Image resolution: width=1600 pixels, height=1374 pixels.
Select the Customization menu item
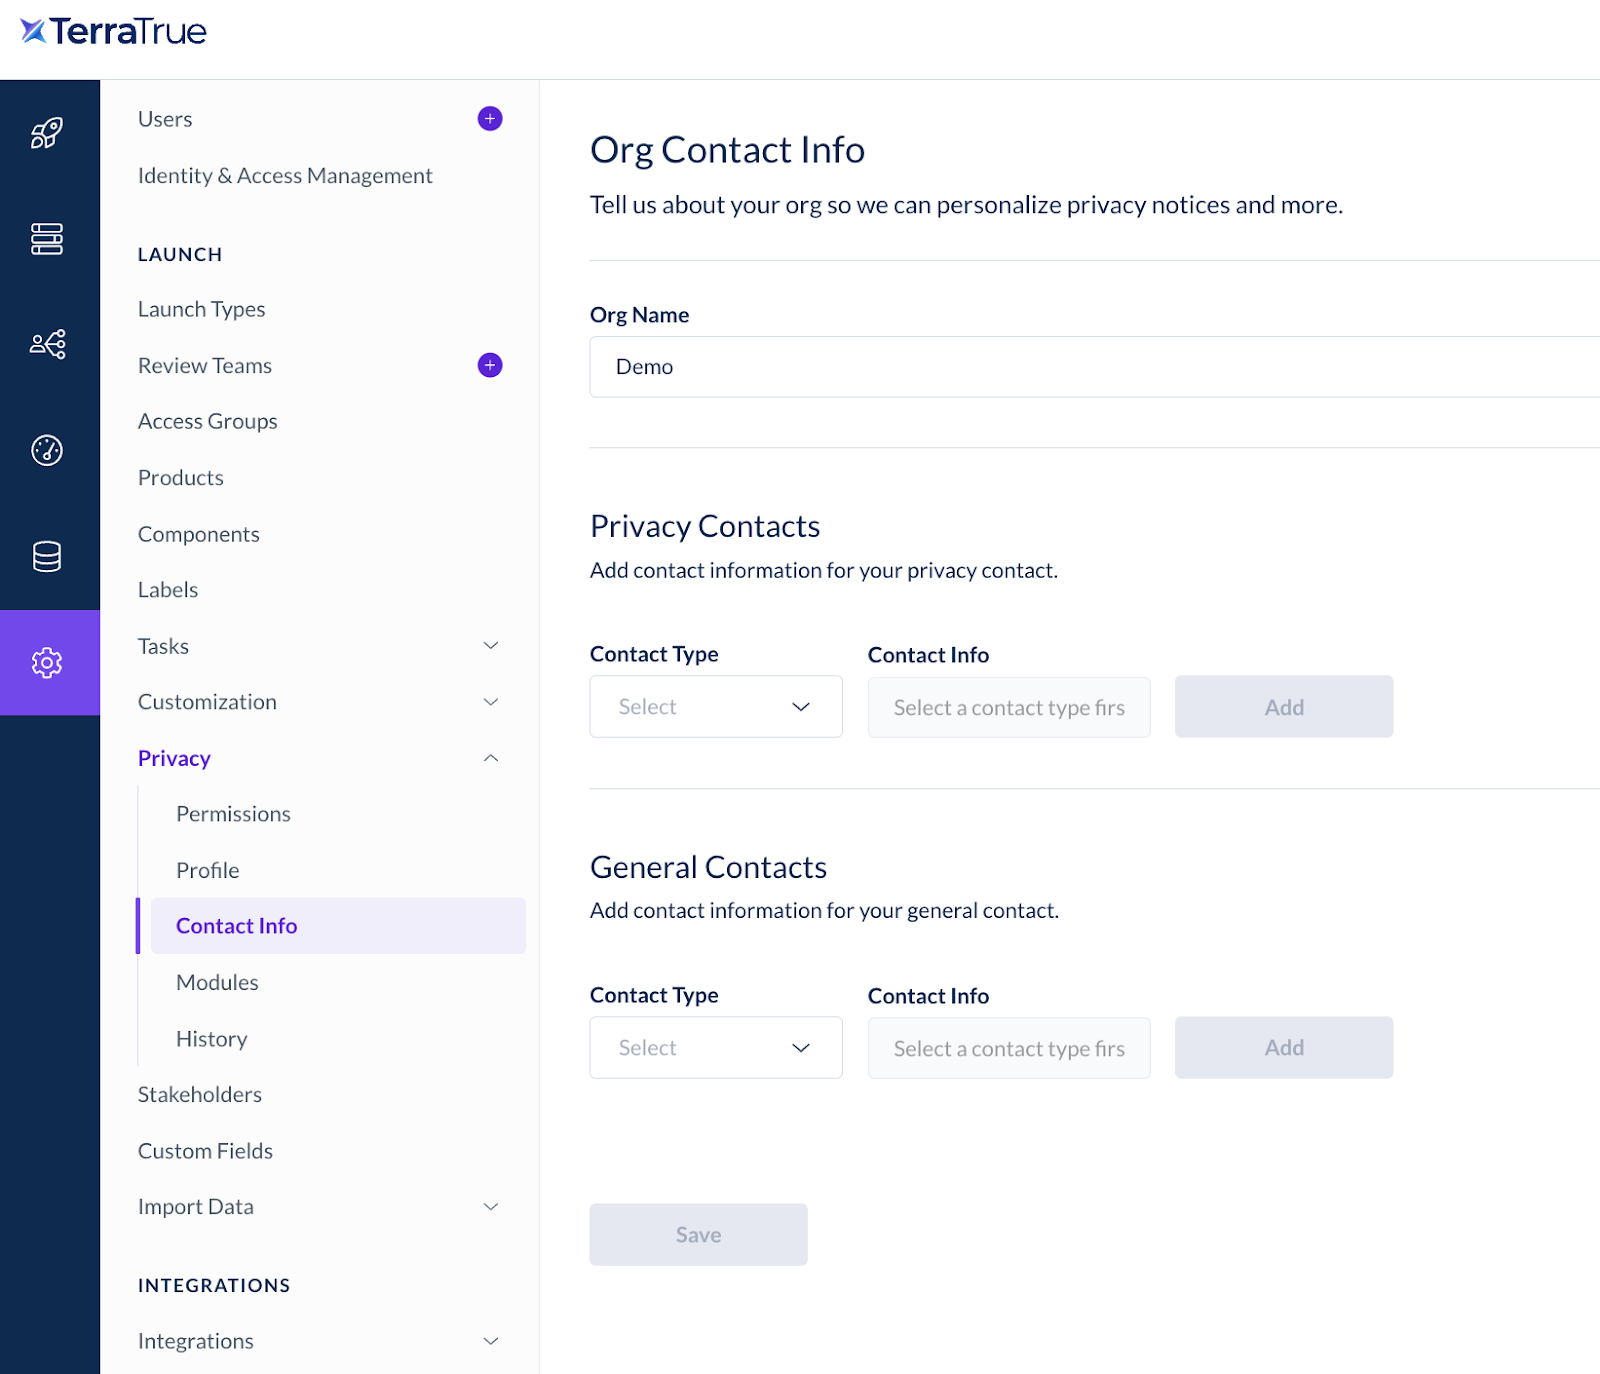pyautogui.click(x=207, y=702)
